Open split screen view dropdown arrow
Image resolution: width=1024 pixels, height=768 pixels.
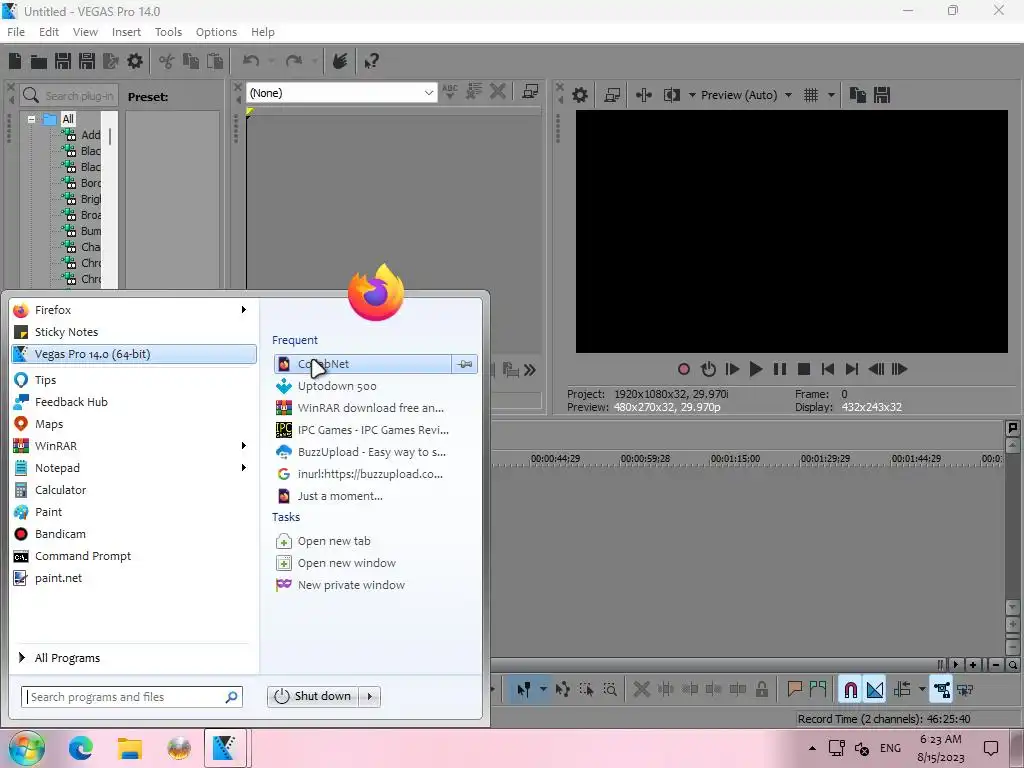point(692,95)
